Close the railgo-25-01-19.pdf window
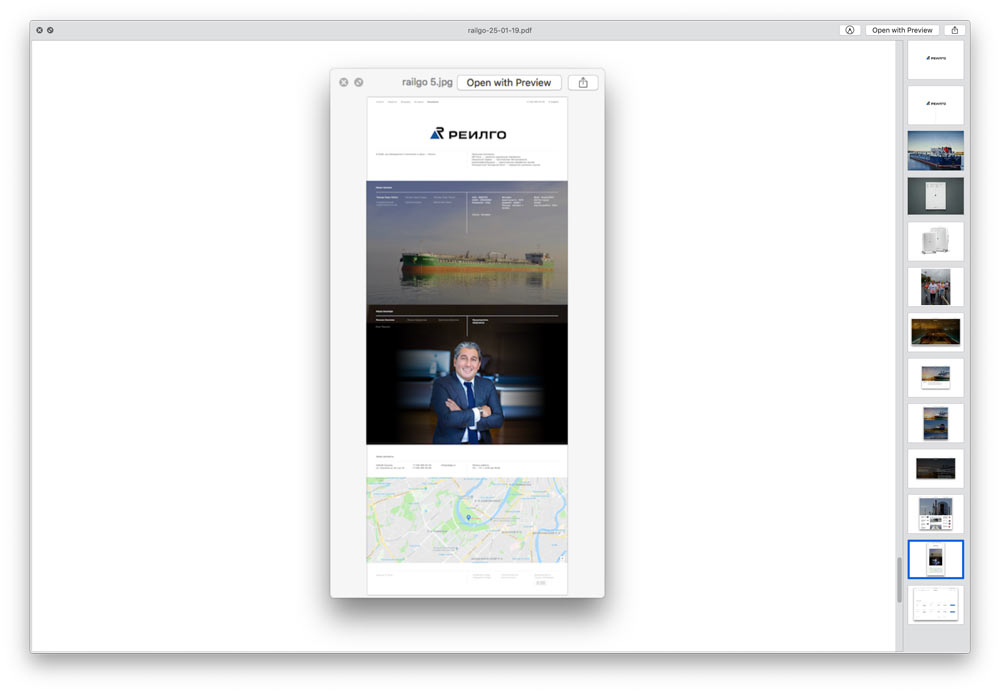Image resolution: width=1000 pixels, height=693 pixels. 39,30
